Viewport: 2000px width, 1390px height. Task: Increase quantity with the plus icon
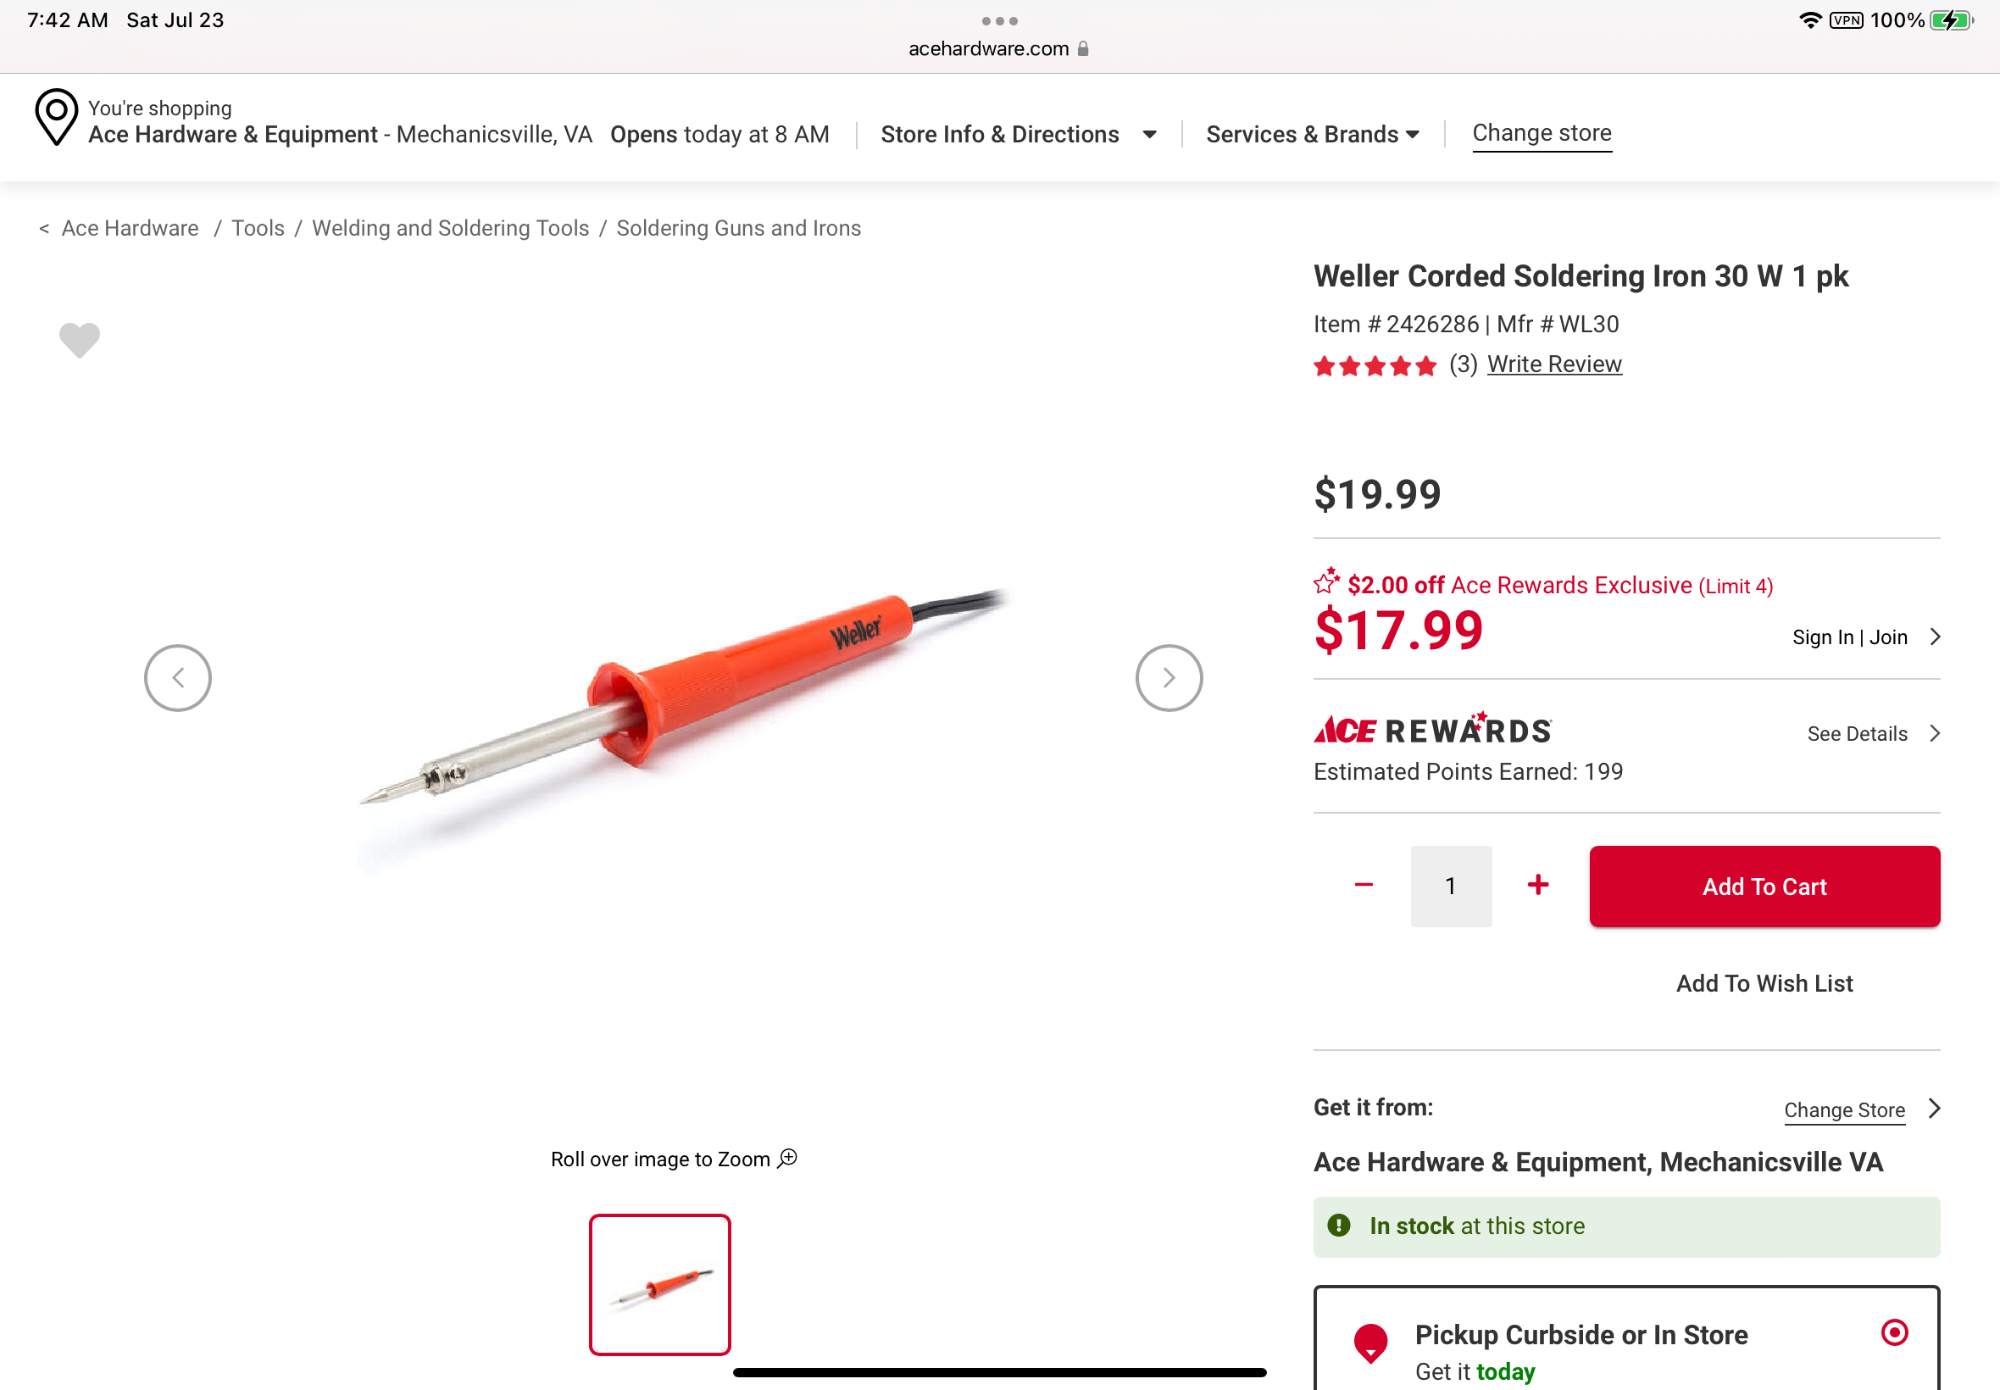click(1538, 885)
